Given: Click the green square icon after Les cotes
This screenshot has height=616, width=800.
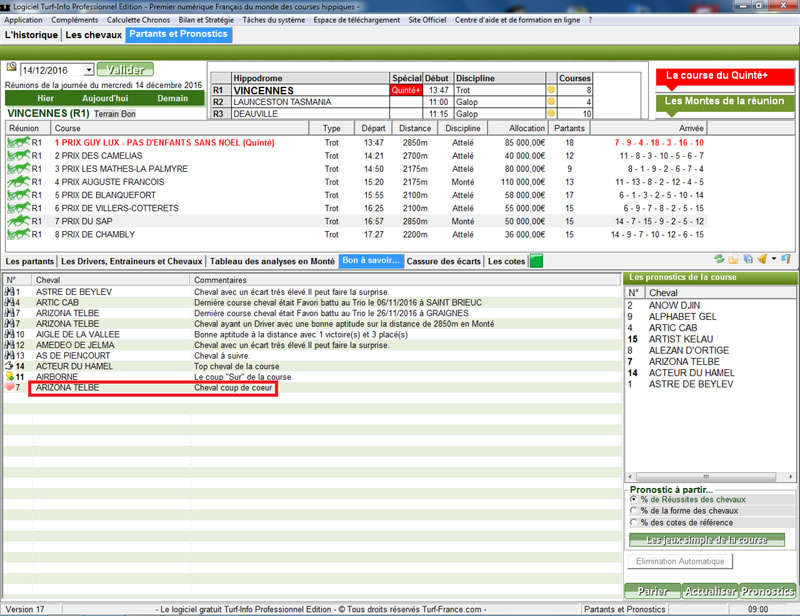Looking at the screenshot, I should point(536,262).
